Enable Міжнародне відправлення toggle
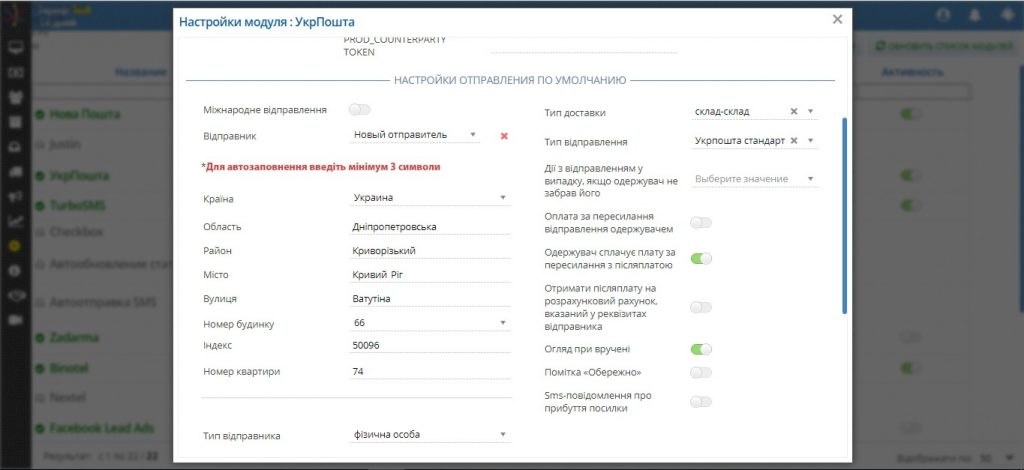This screenshot has width=1024, height=470. (360, 110)
